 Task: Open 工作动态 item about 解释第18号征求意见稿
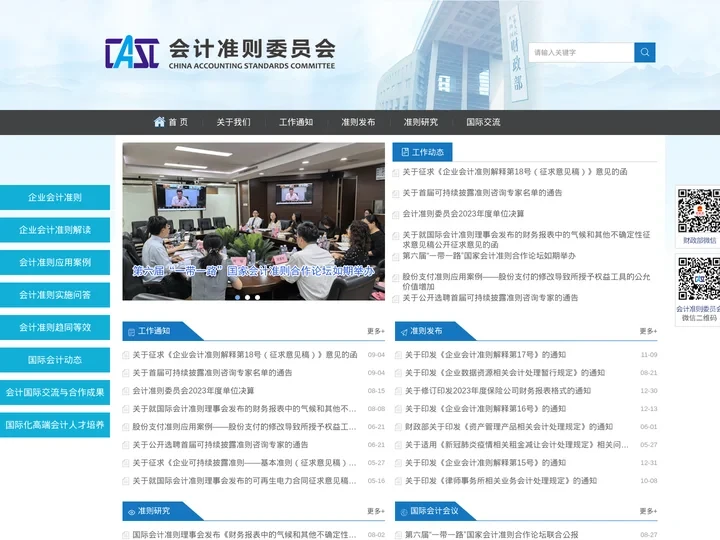pyautogui.click(x=515, y=172)
